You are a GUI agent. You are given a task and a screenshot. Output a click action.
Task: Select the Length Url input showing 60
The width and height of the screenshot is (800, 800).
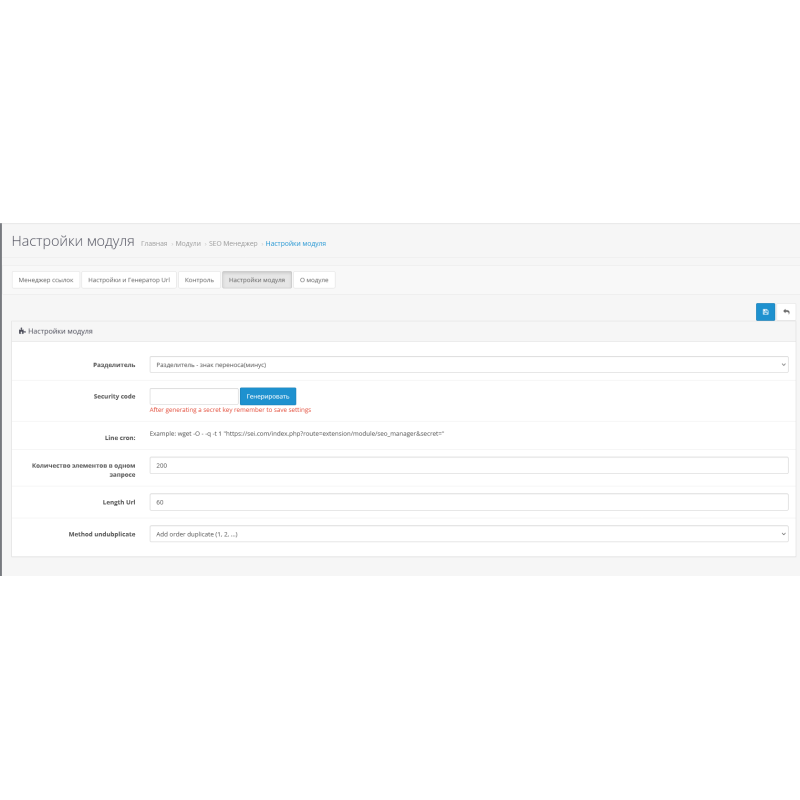[x=468, y=501]
